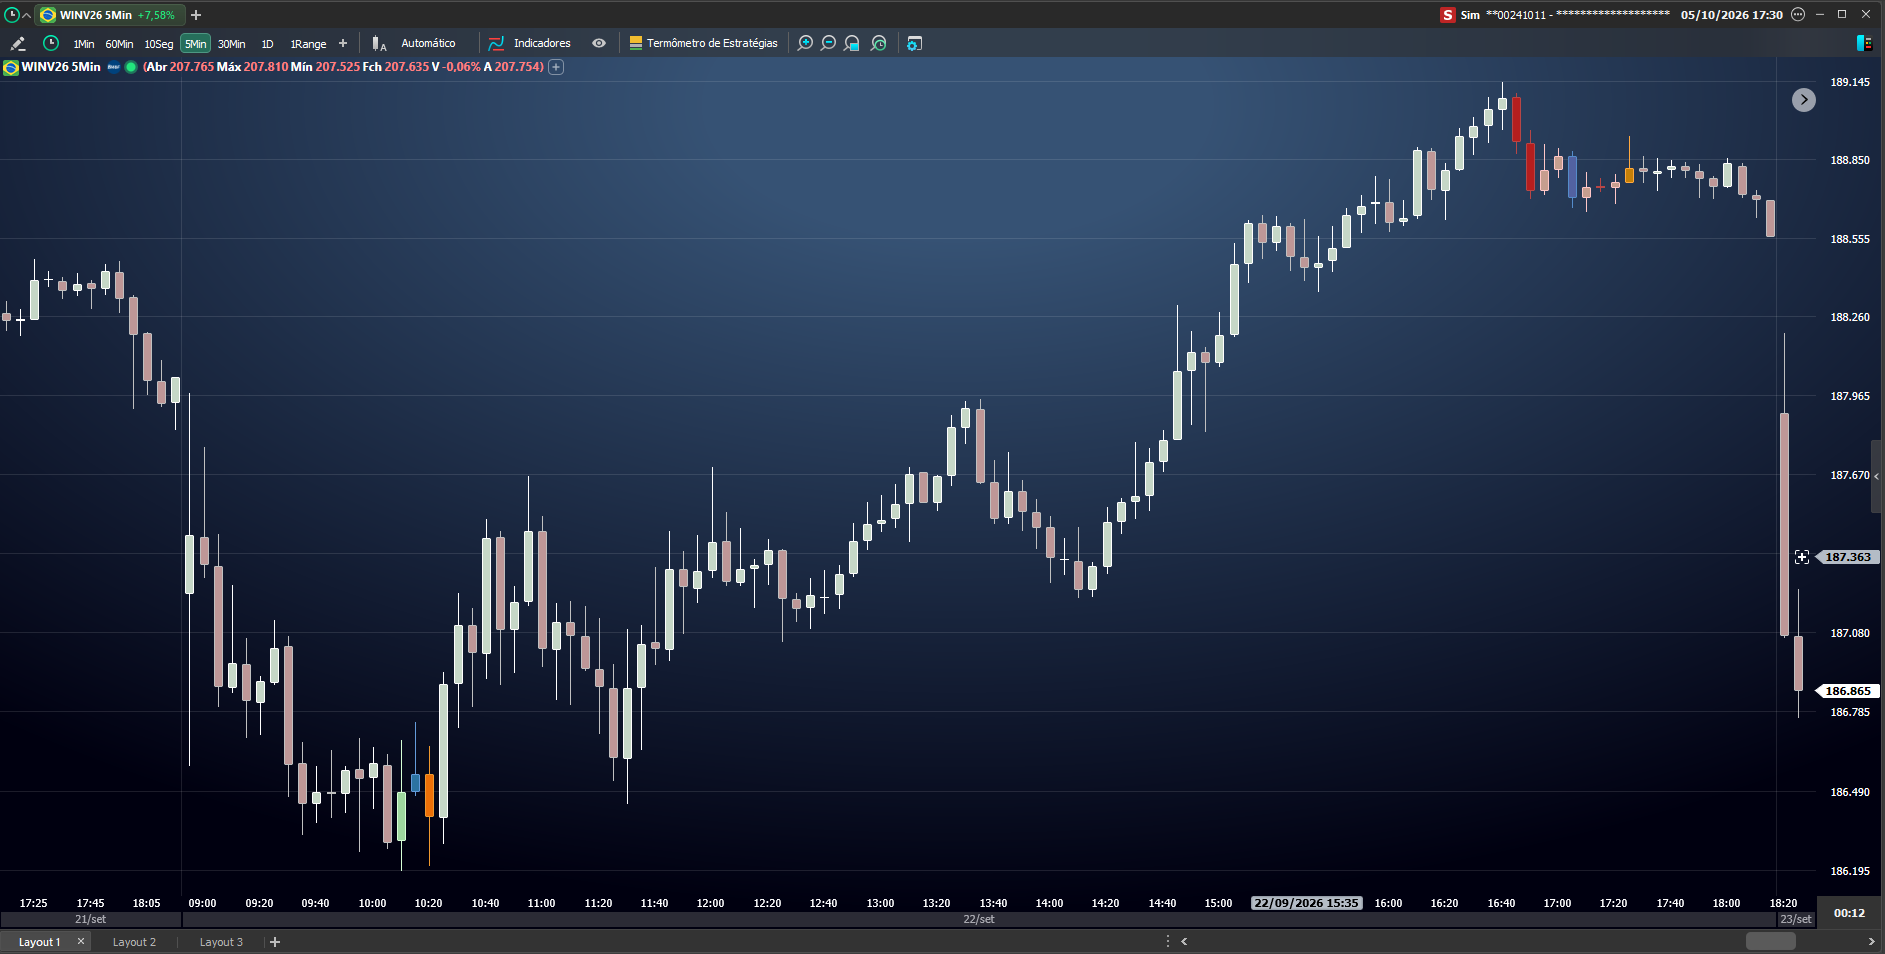Screen dimensions: 1885x954
Task: Open Termômetro de Estratégias
Action: point(703,43)
